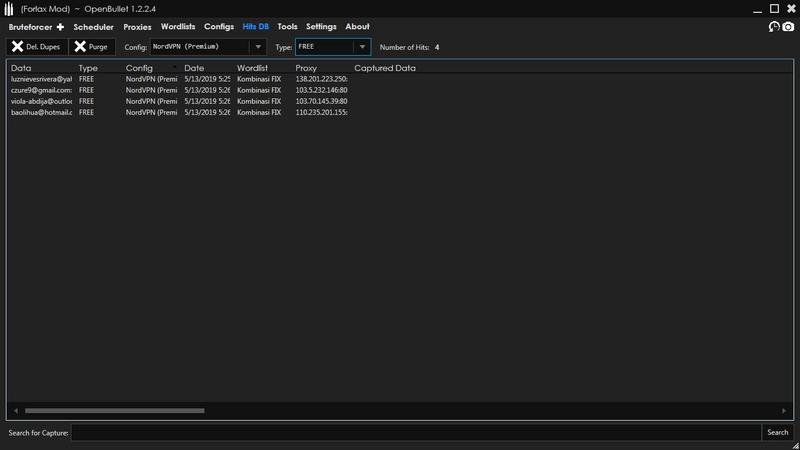Focus the Search for Capture input field

416,433
